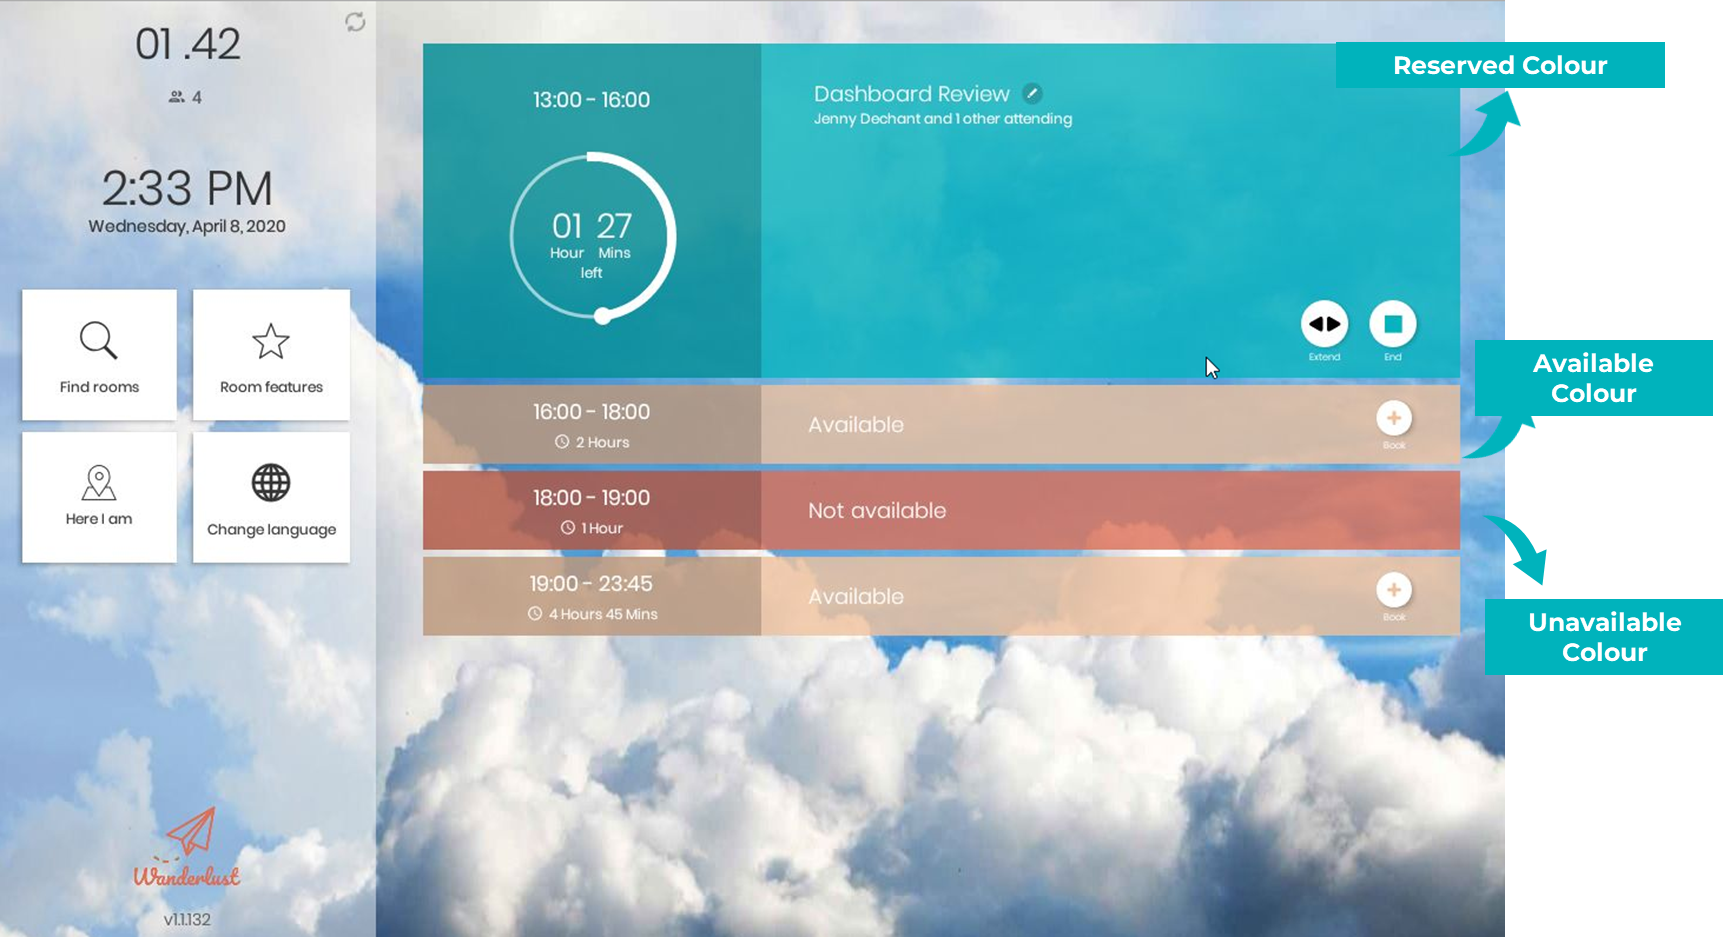Click the 'Available' text in the 19:00 row

[856, 597]
